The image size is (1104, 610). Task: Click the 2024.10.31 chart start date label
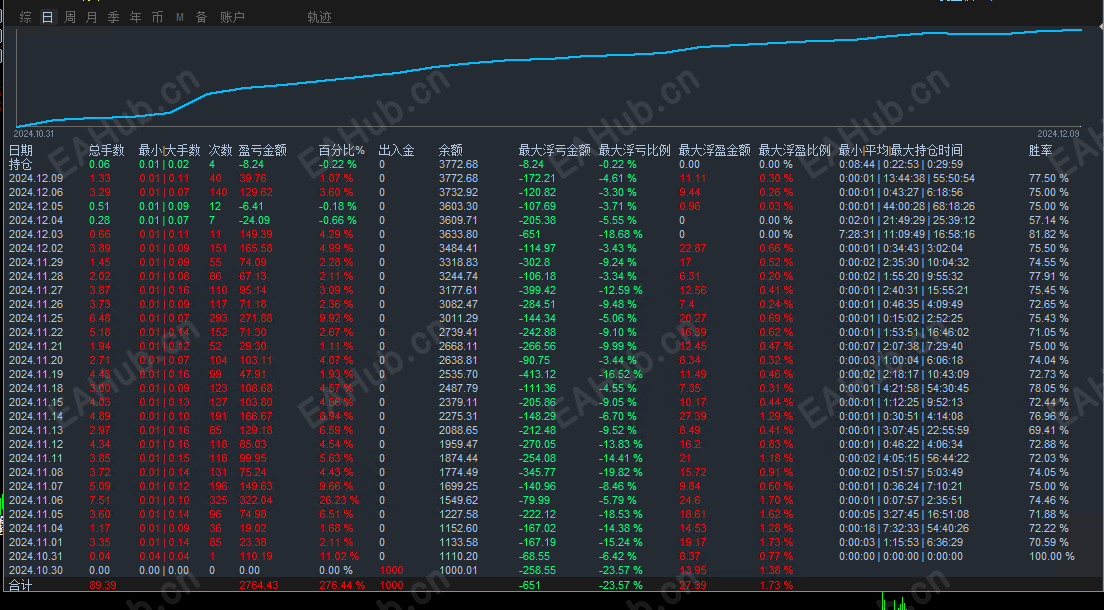point(34,134)
